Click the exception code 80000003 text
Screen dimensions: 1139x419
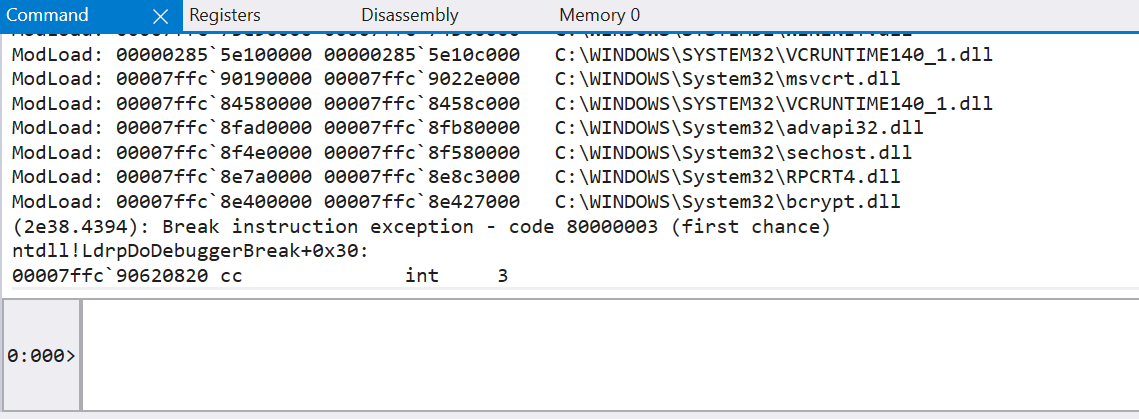coord(612,227)
